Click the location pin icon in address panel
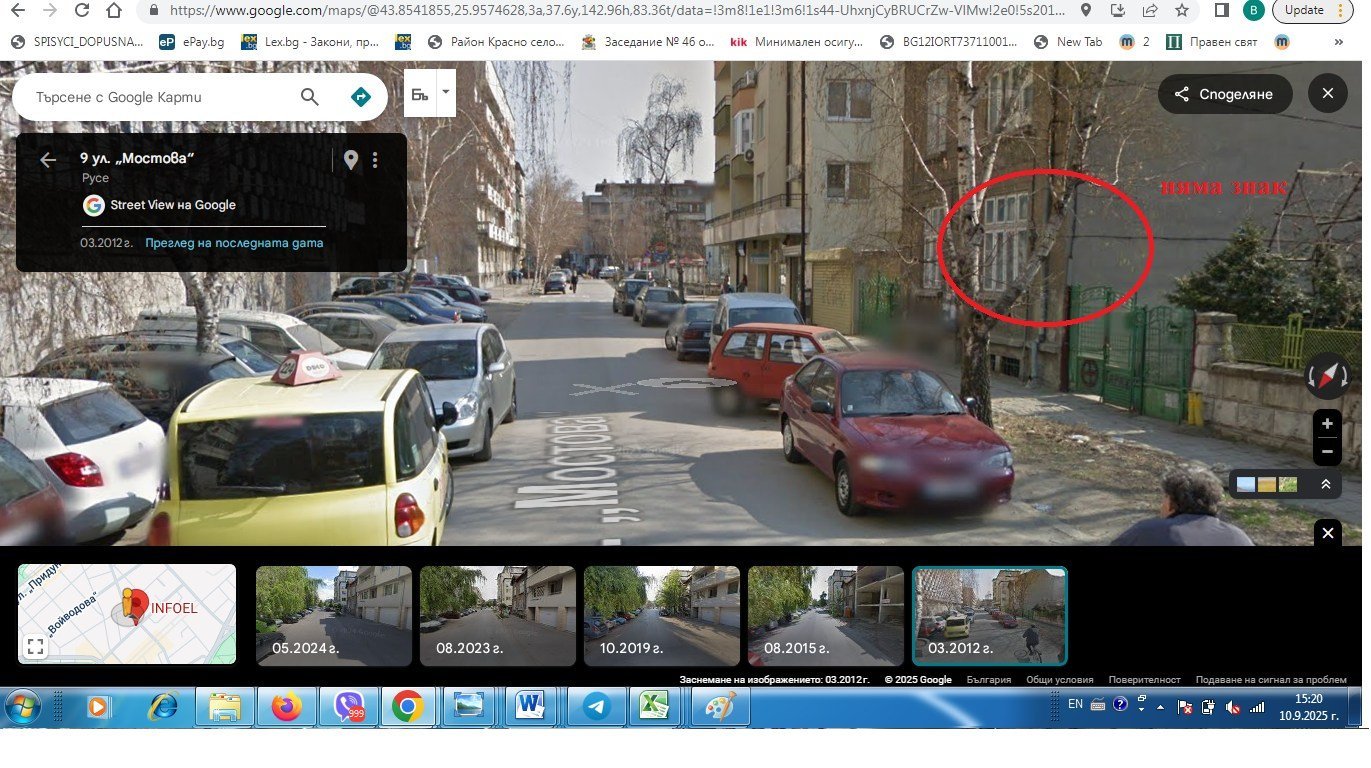 350,160
